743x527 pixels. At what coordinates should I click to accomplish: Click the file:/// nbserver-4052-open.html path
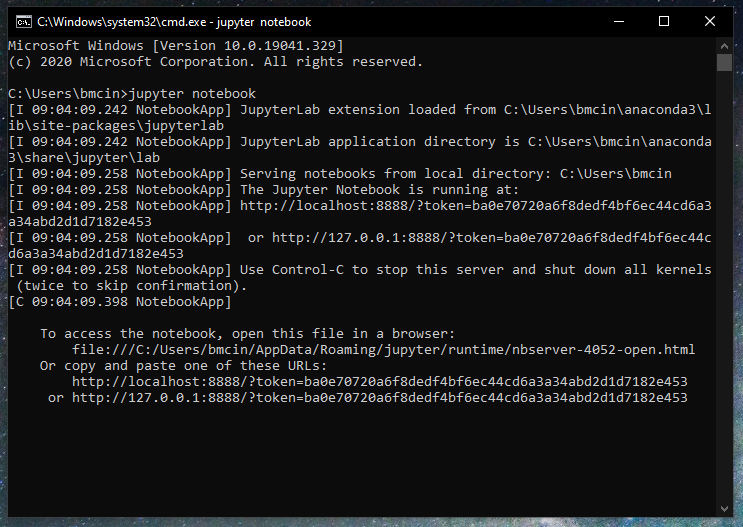point(383,350)
